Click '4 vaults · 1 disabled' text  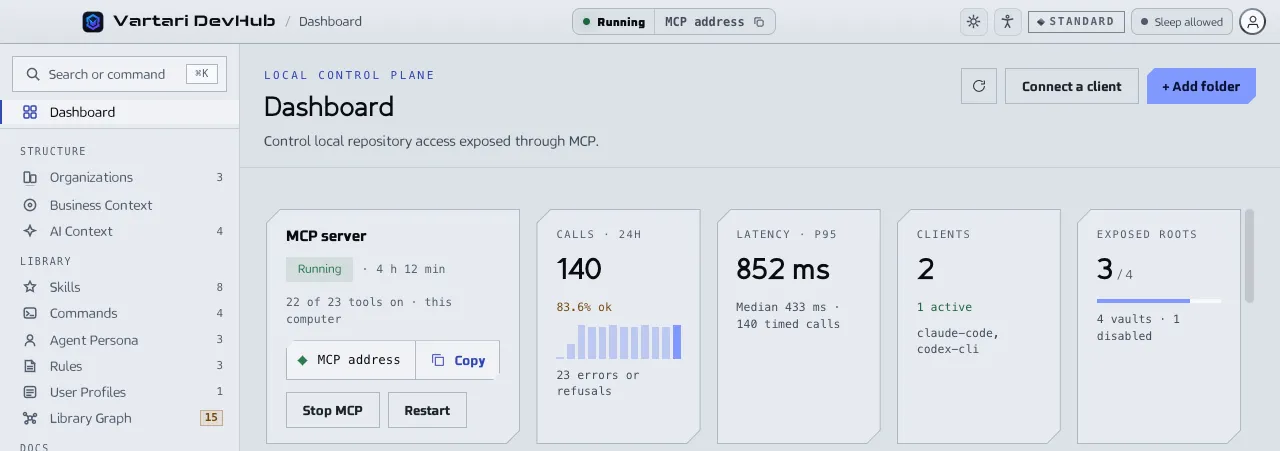click(x=1138, y=328)
